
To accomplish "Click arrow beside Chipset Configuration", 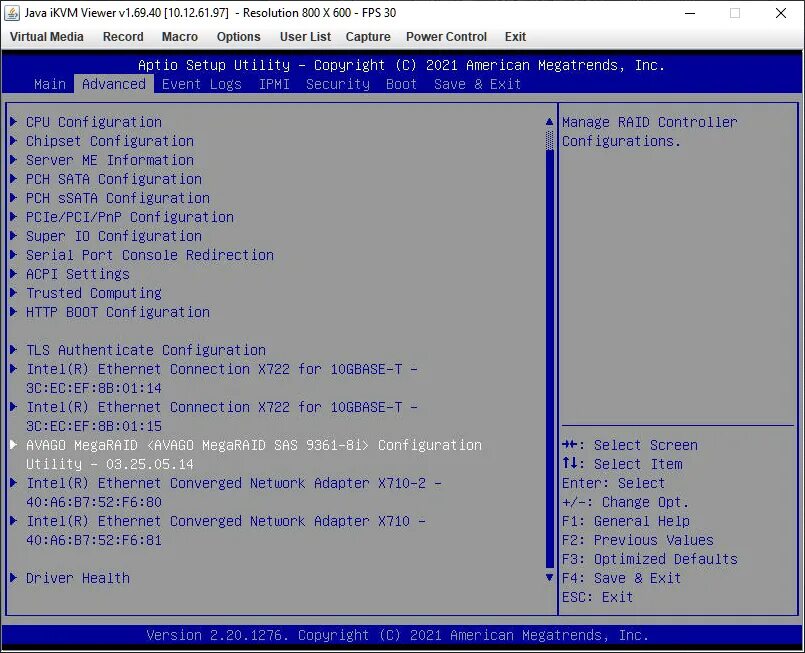I will coord(14,141).
